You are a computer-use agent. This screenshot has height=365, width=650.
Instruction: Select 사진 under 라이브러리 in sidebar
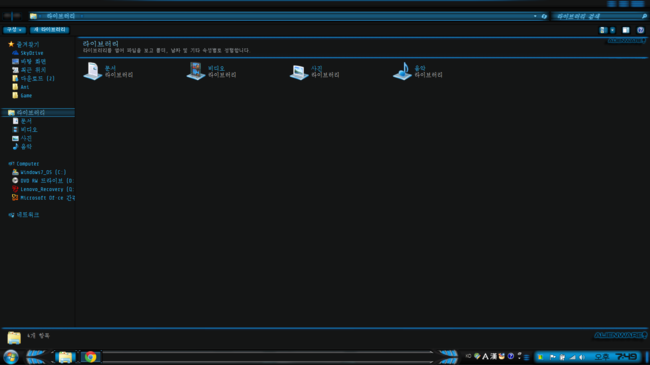22,138
